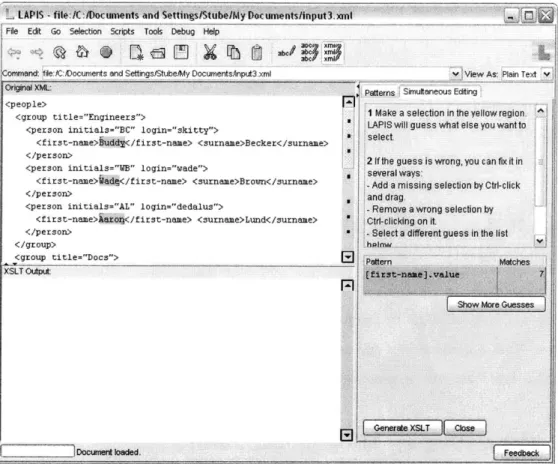
Task: Click XSLT Output scroll up arrow
Action: pos(347,285)
